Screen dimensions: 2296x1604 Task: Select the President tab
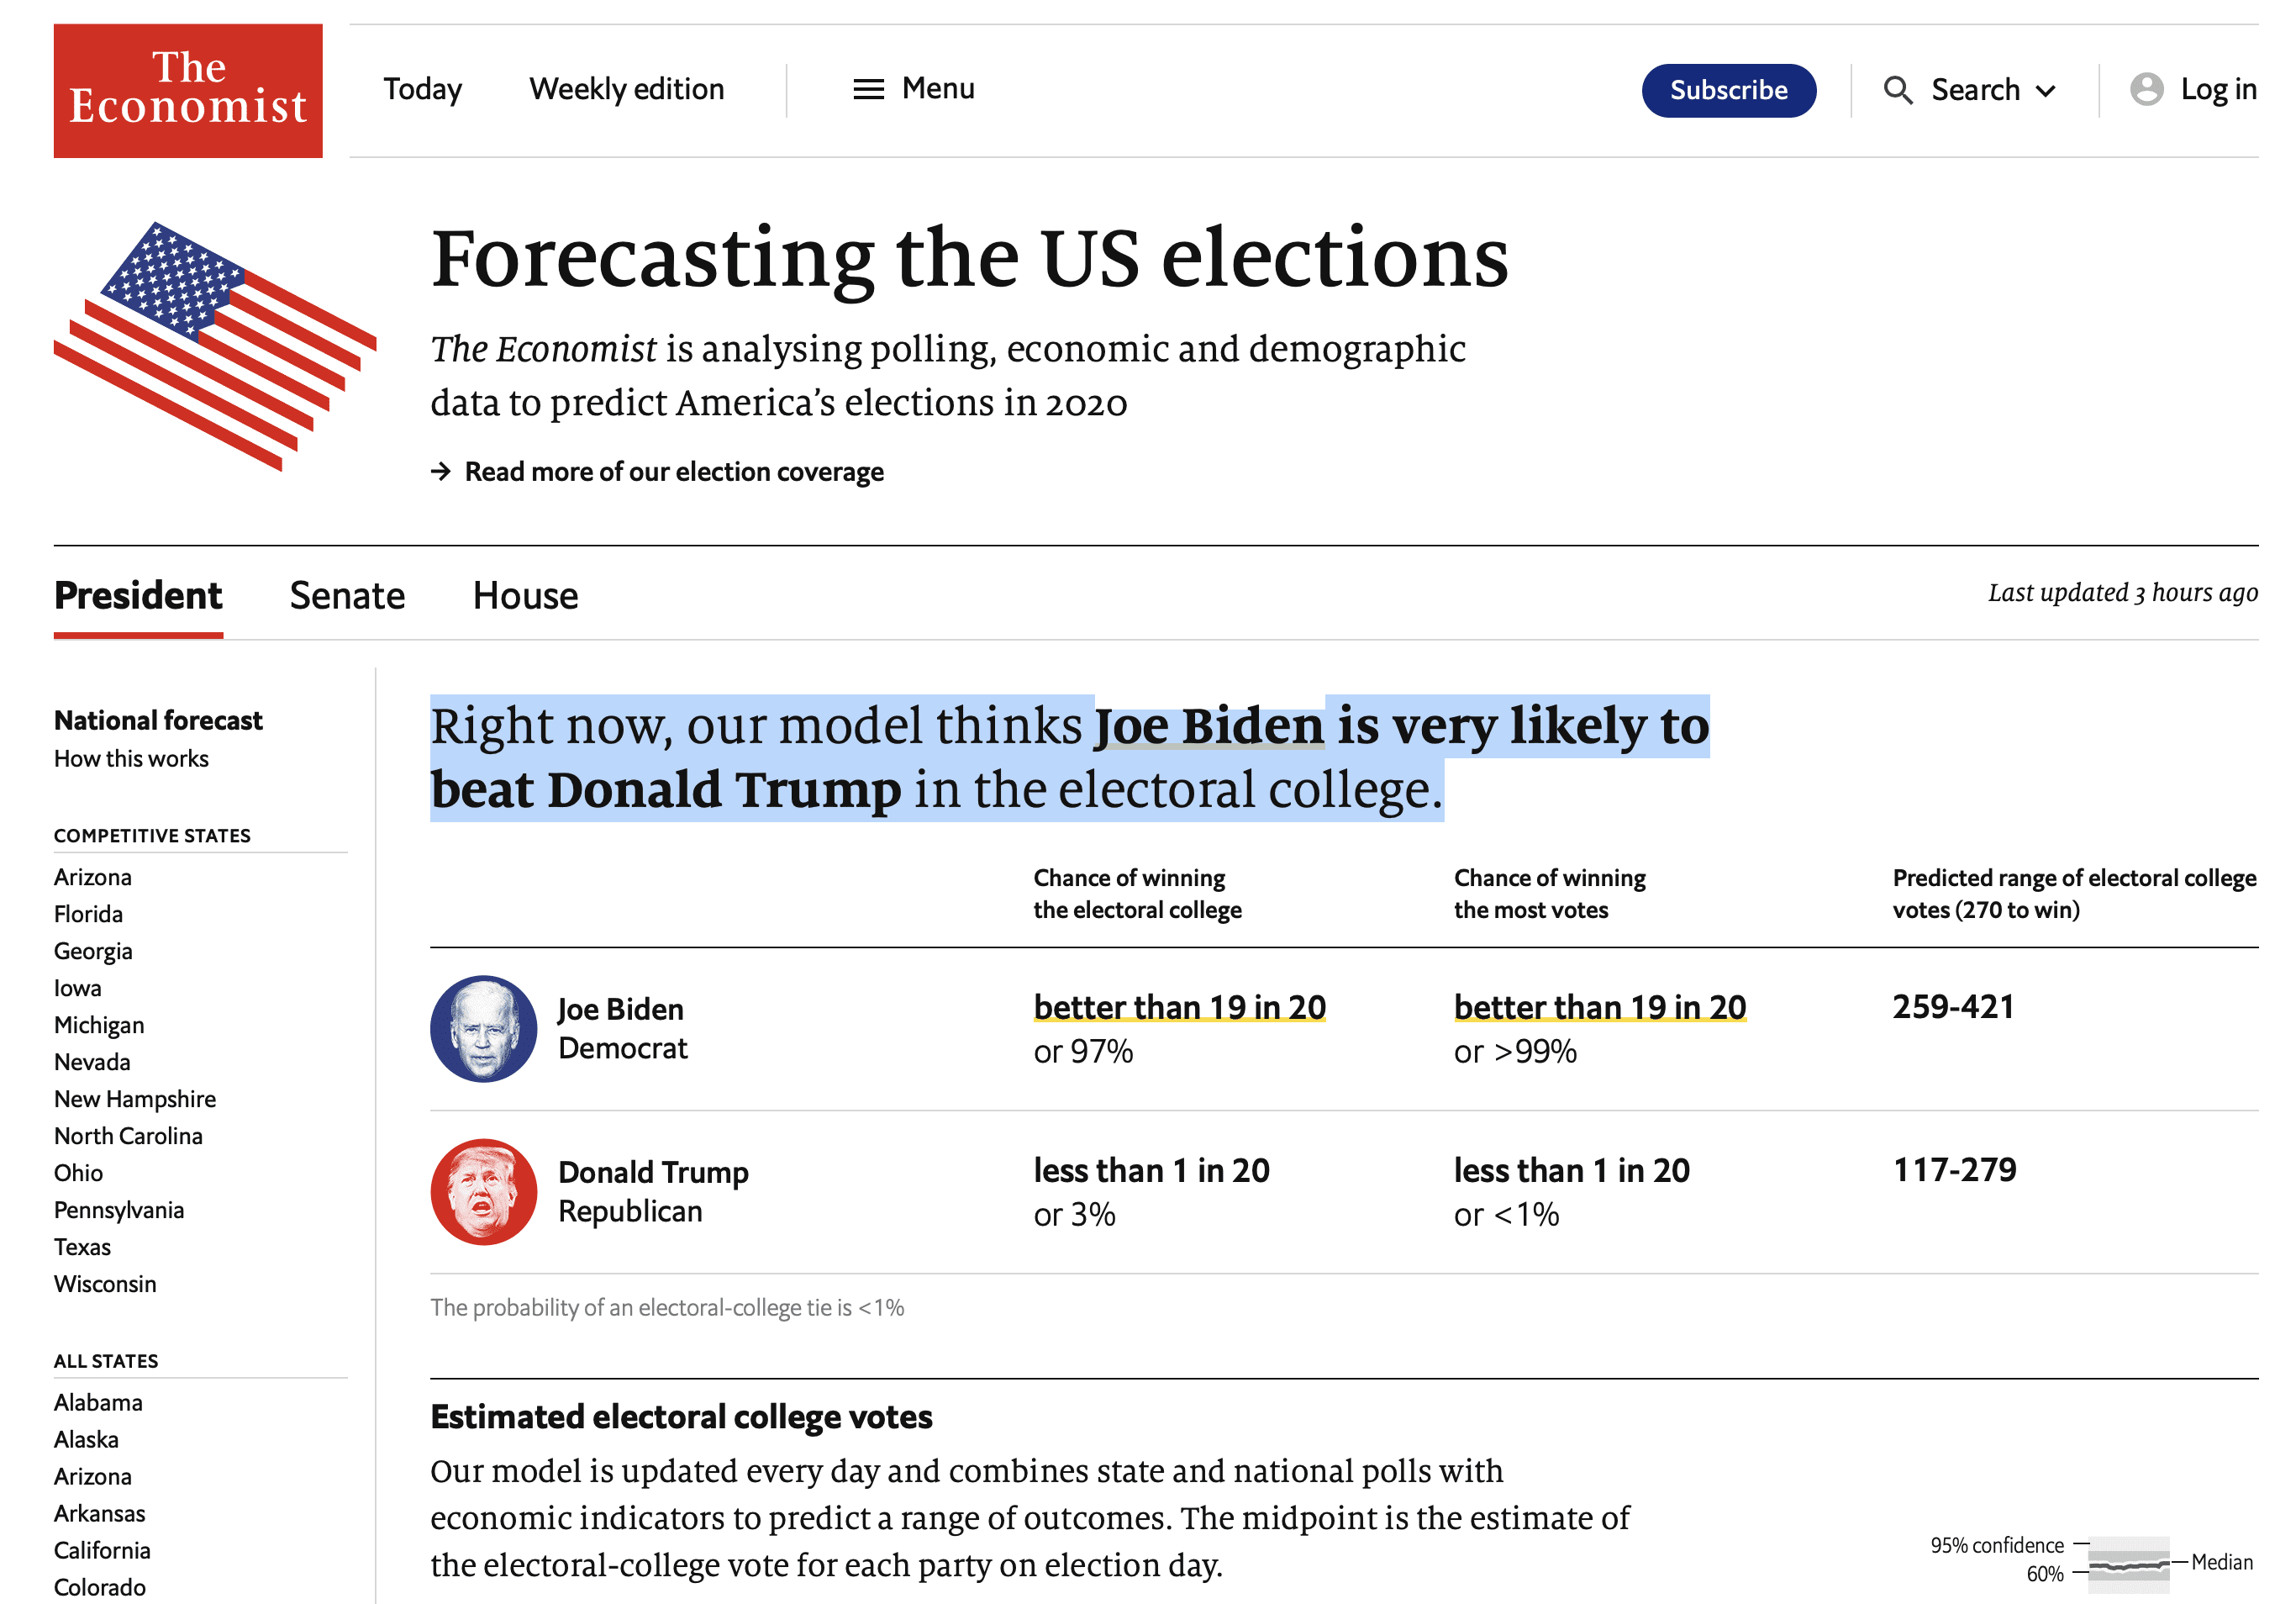coord(140,595)
